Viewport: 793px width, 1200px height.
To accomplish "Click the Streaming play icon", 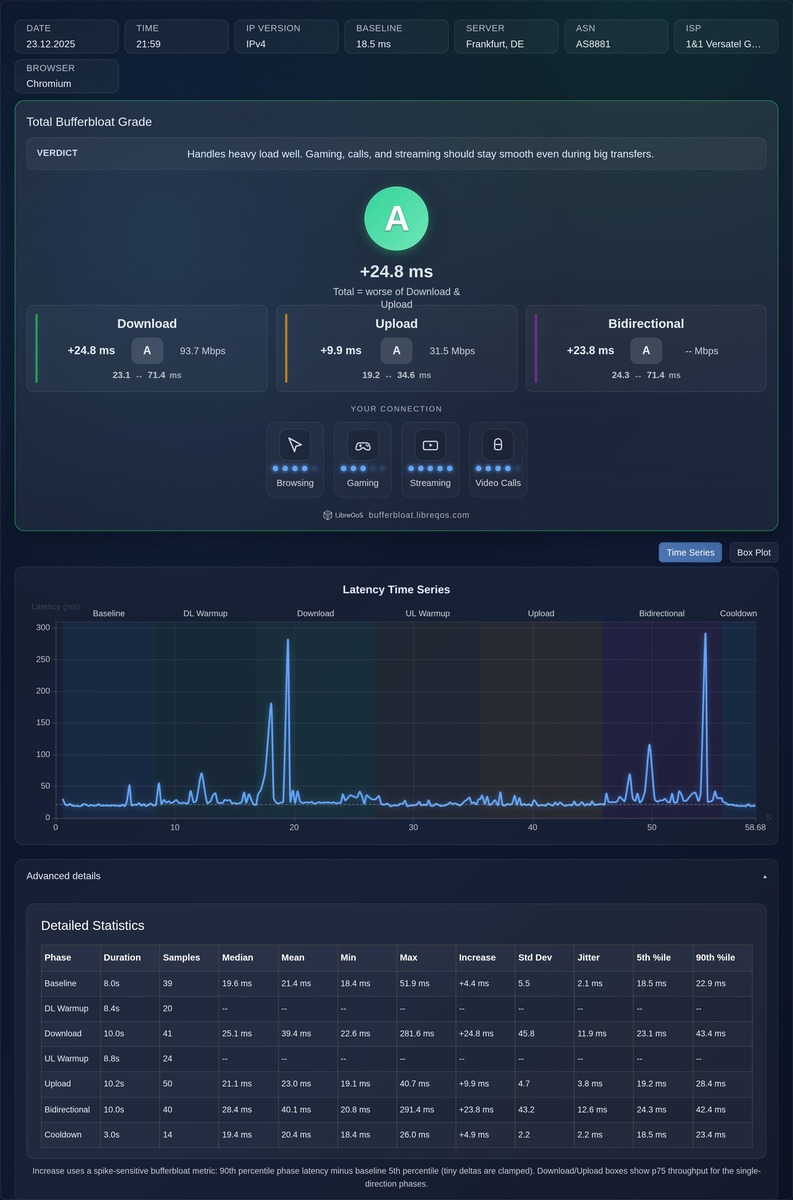I will click(430, 445).
